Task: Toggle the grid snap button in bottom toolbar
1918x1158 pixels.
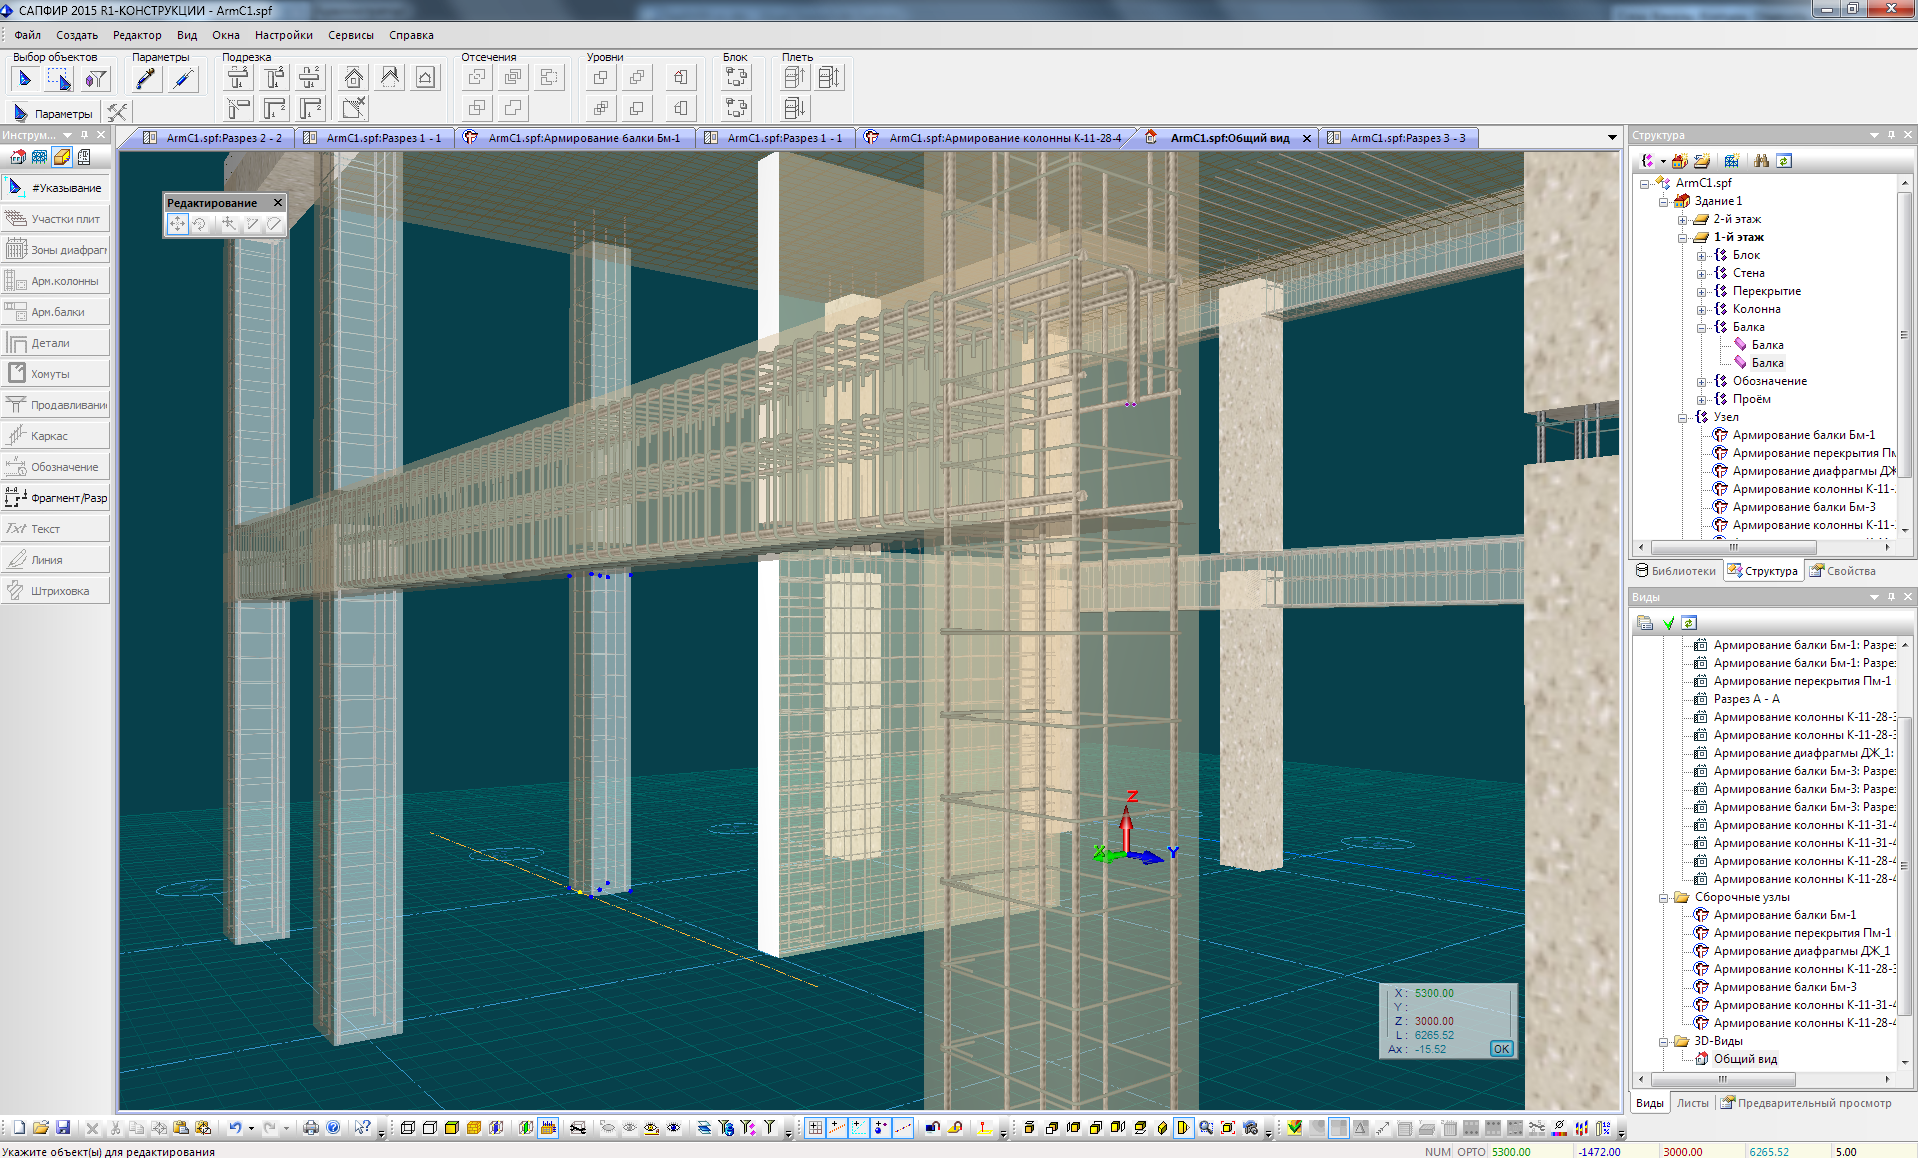Action: click(x=815, y=1128)
